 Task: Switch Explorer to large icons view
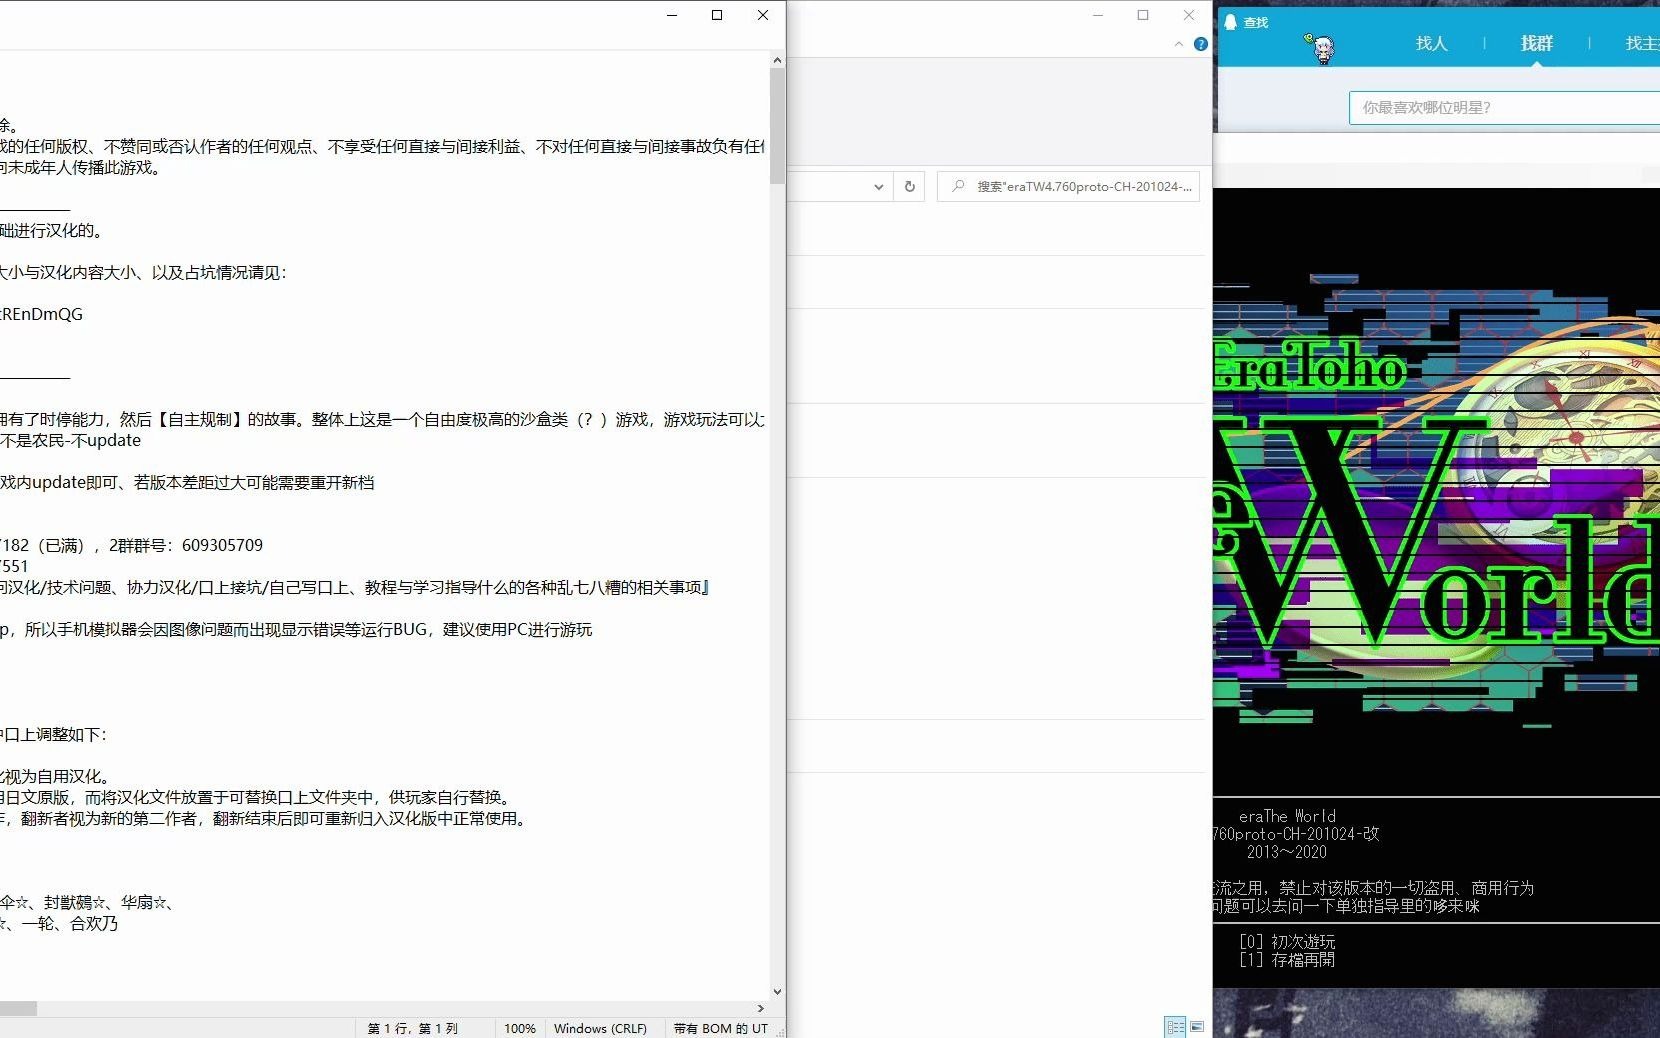pyautogui.click(x=1197, y=1027)
